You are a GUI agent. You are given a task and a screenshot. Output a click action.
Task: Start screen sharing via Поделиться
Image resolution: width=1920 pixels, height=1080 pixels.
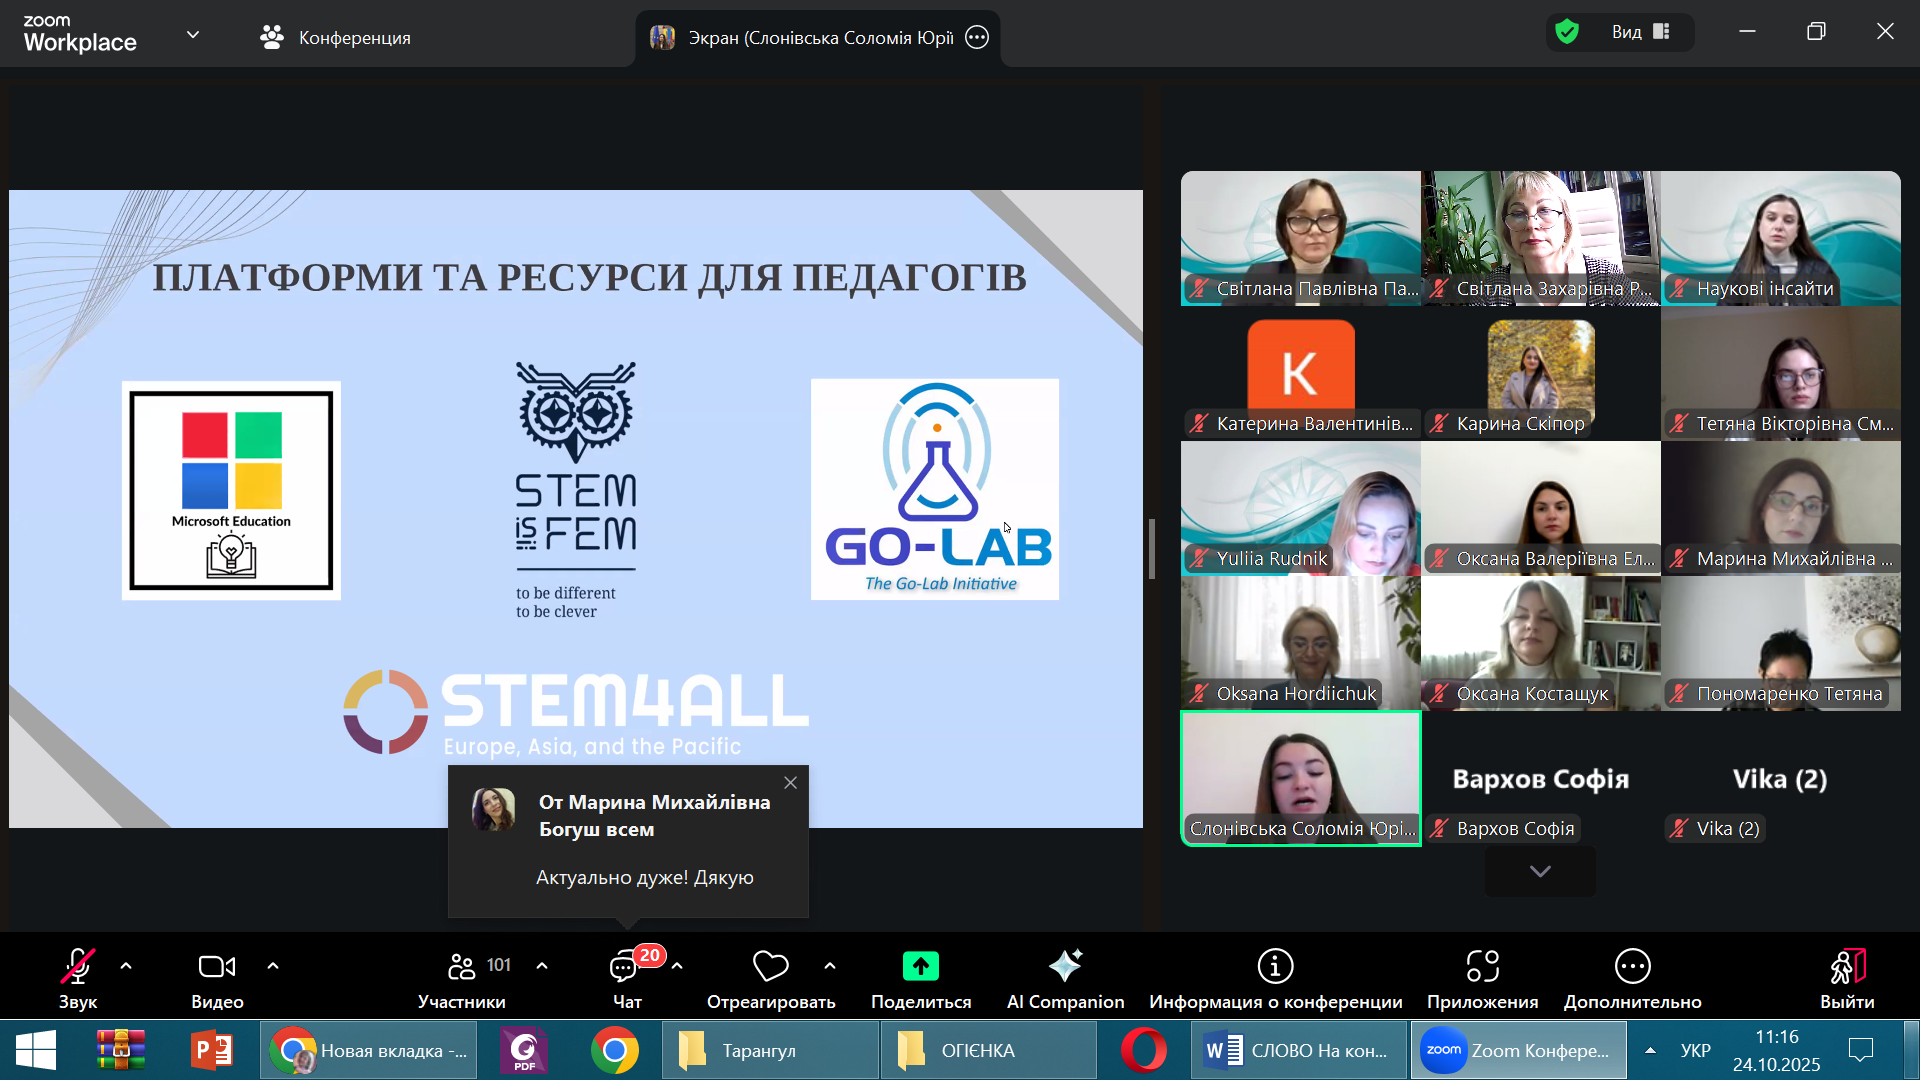pos(921,977)
